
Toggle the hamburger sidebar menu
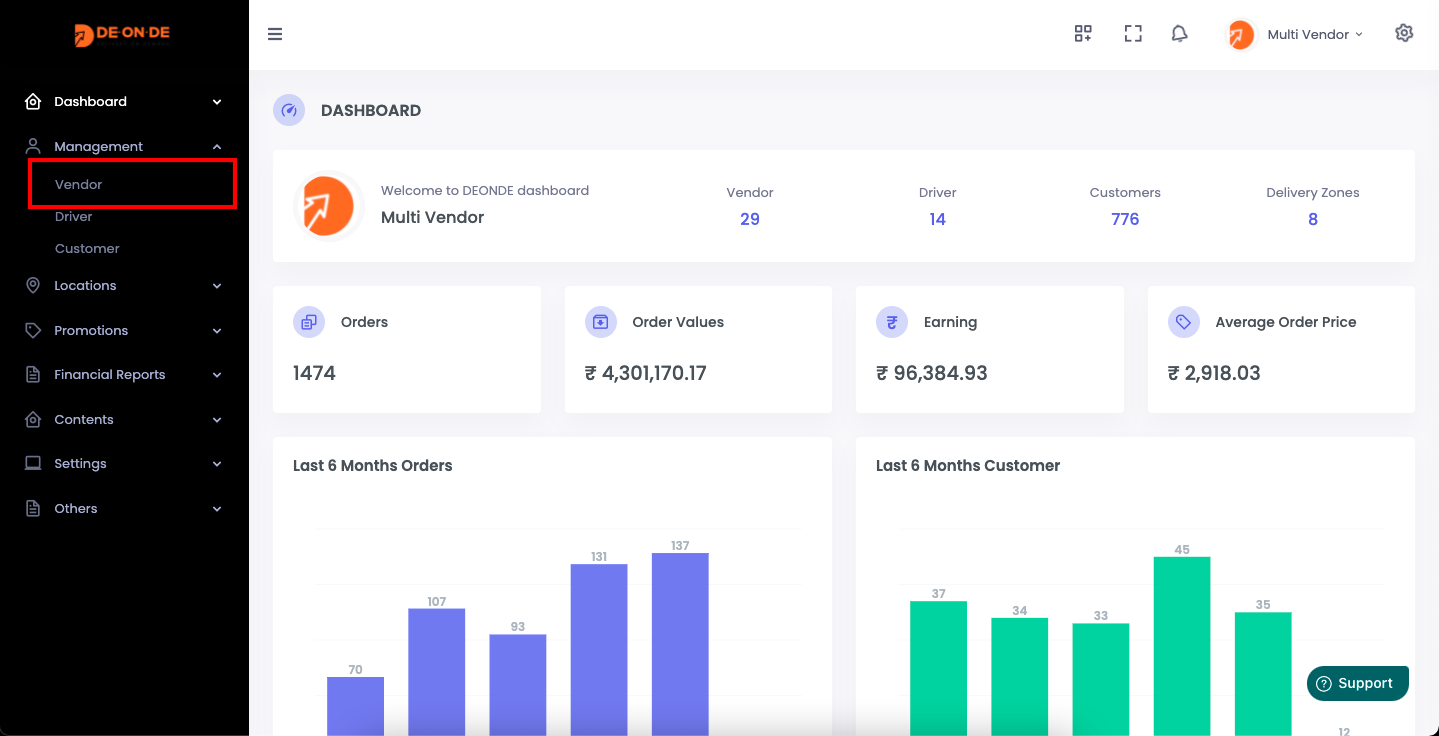275,34
